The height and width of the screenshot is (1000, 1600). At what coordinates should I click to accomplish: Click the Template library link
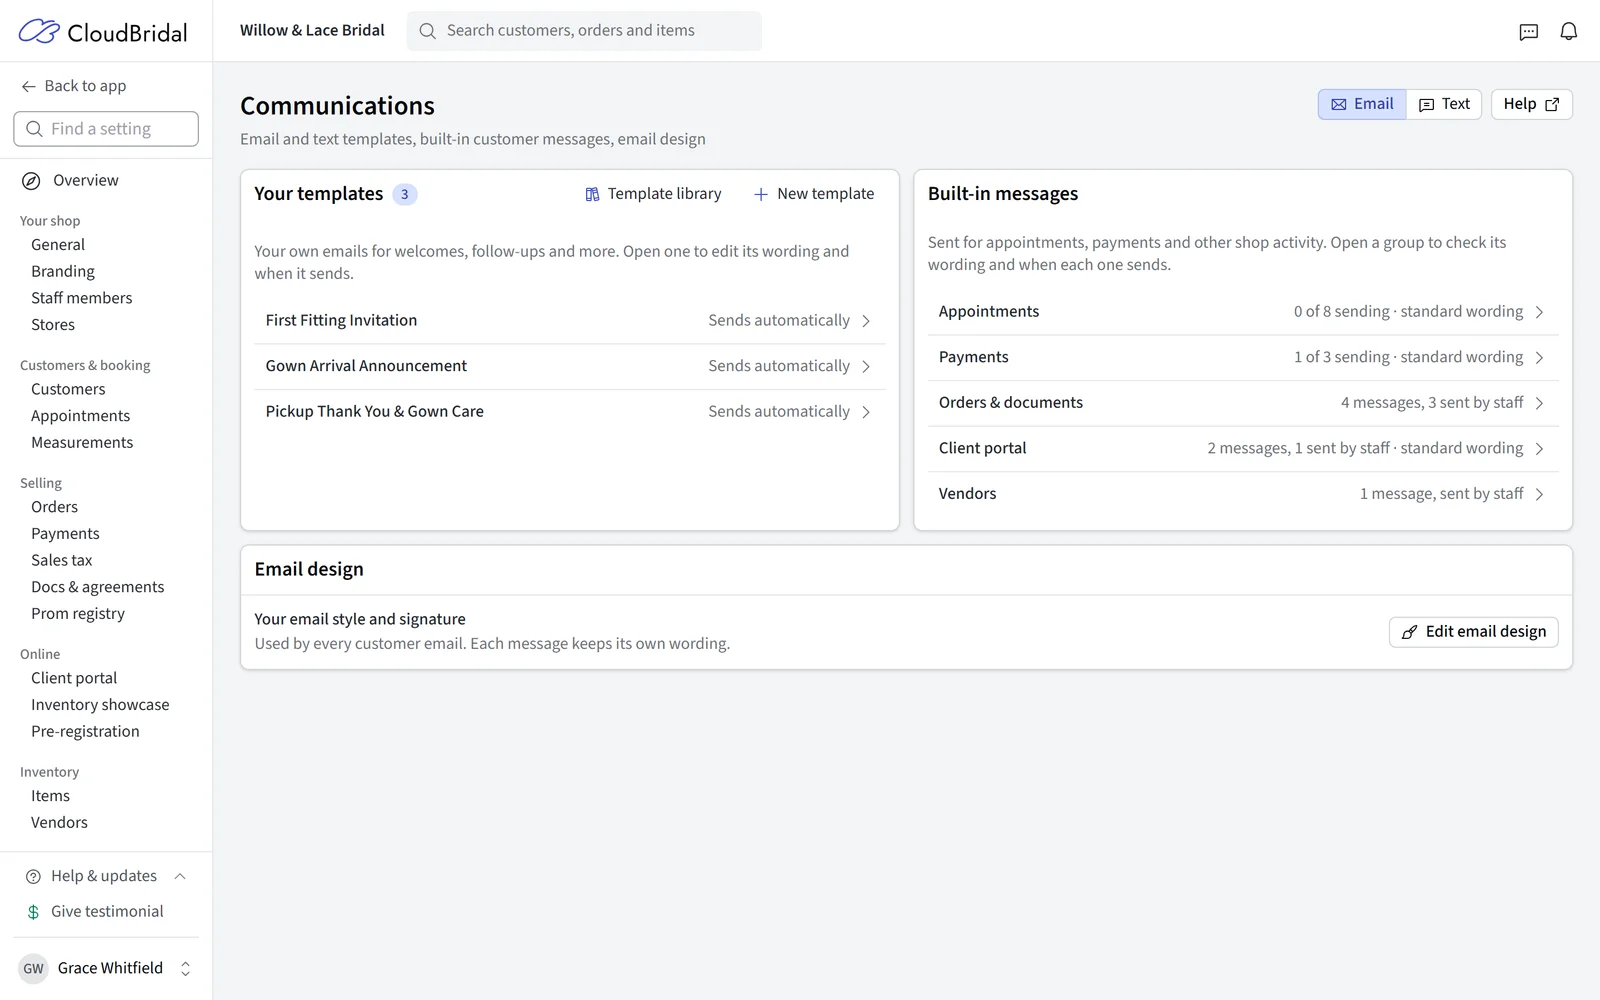tap(653, 194)
